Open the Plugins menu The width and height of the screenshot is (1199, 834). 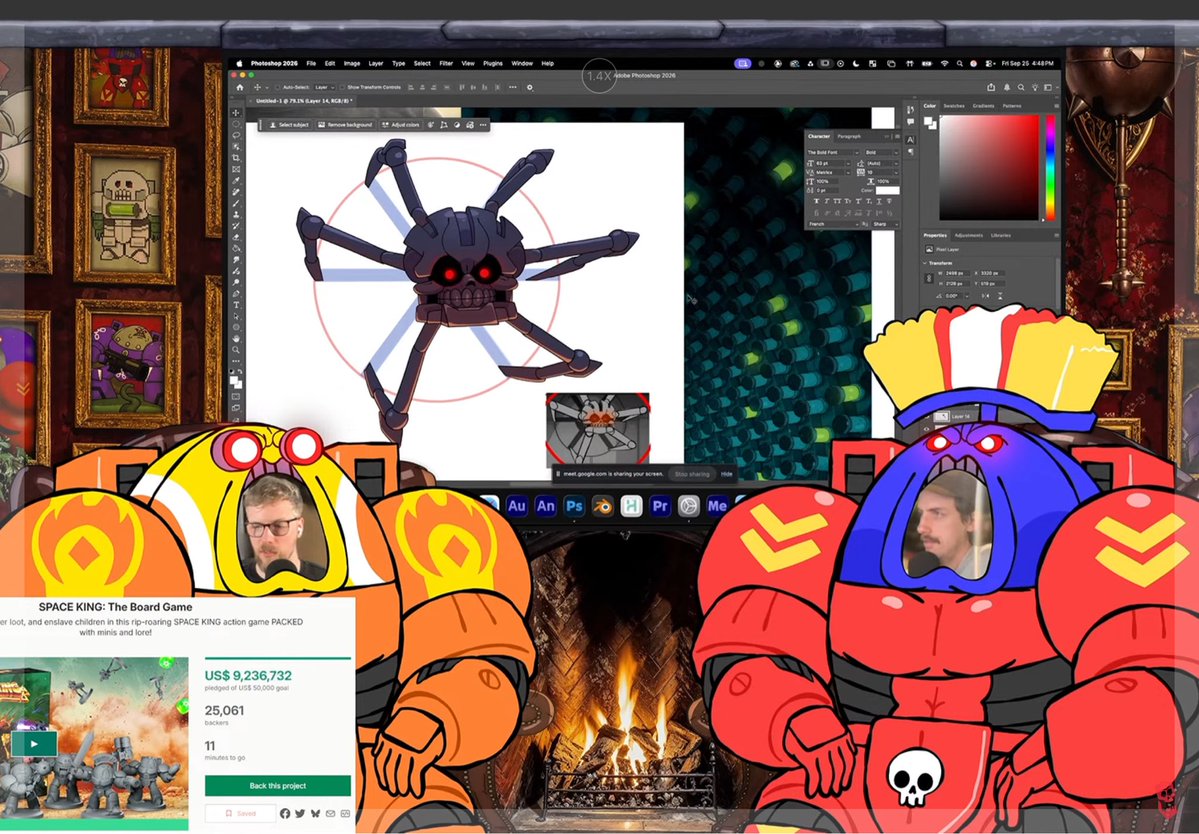(492, 63)
